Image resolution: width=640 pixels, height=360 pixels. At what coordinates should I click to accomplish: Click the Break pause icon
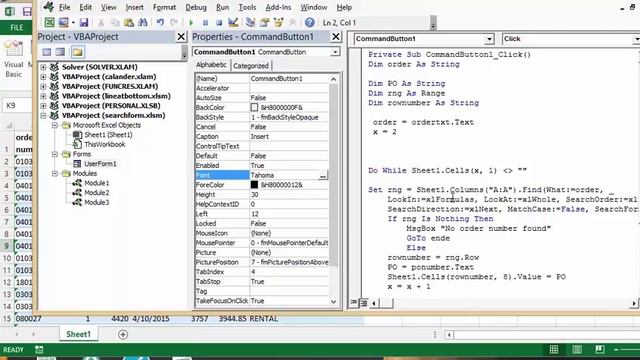(x=205, y=22)
